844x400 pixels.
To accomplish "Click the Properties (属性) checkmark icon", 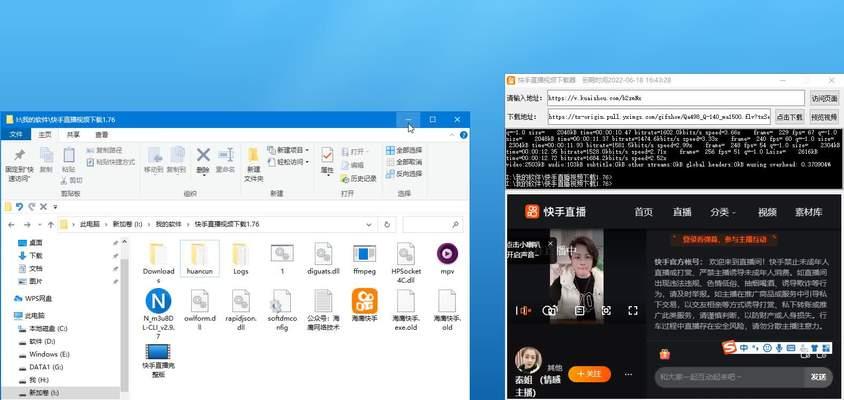I will click(x=327, y=155).
